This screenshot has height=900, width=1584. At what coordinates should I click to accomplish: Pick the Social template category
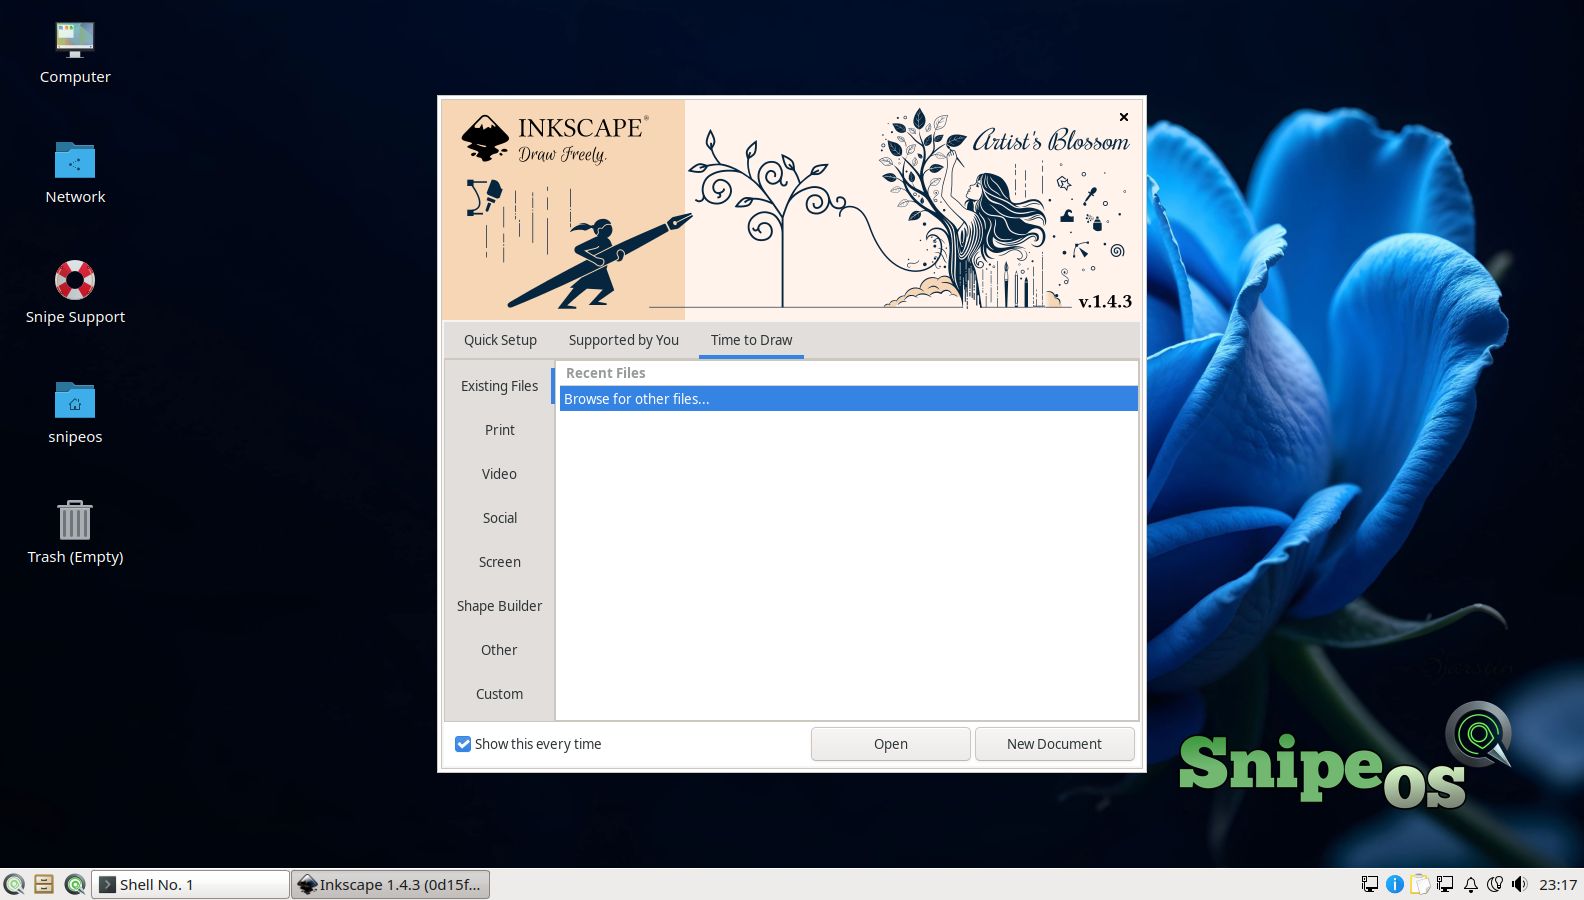point(499,518)
